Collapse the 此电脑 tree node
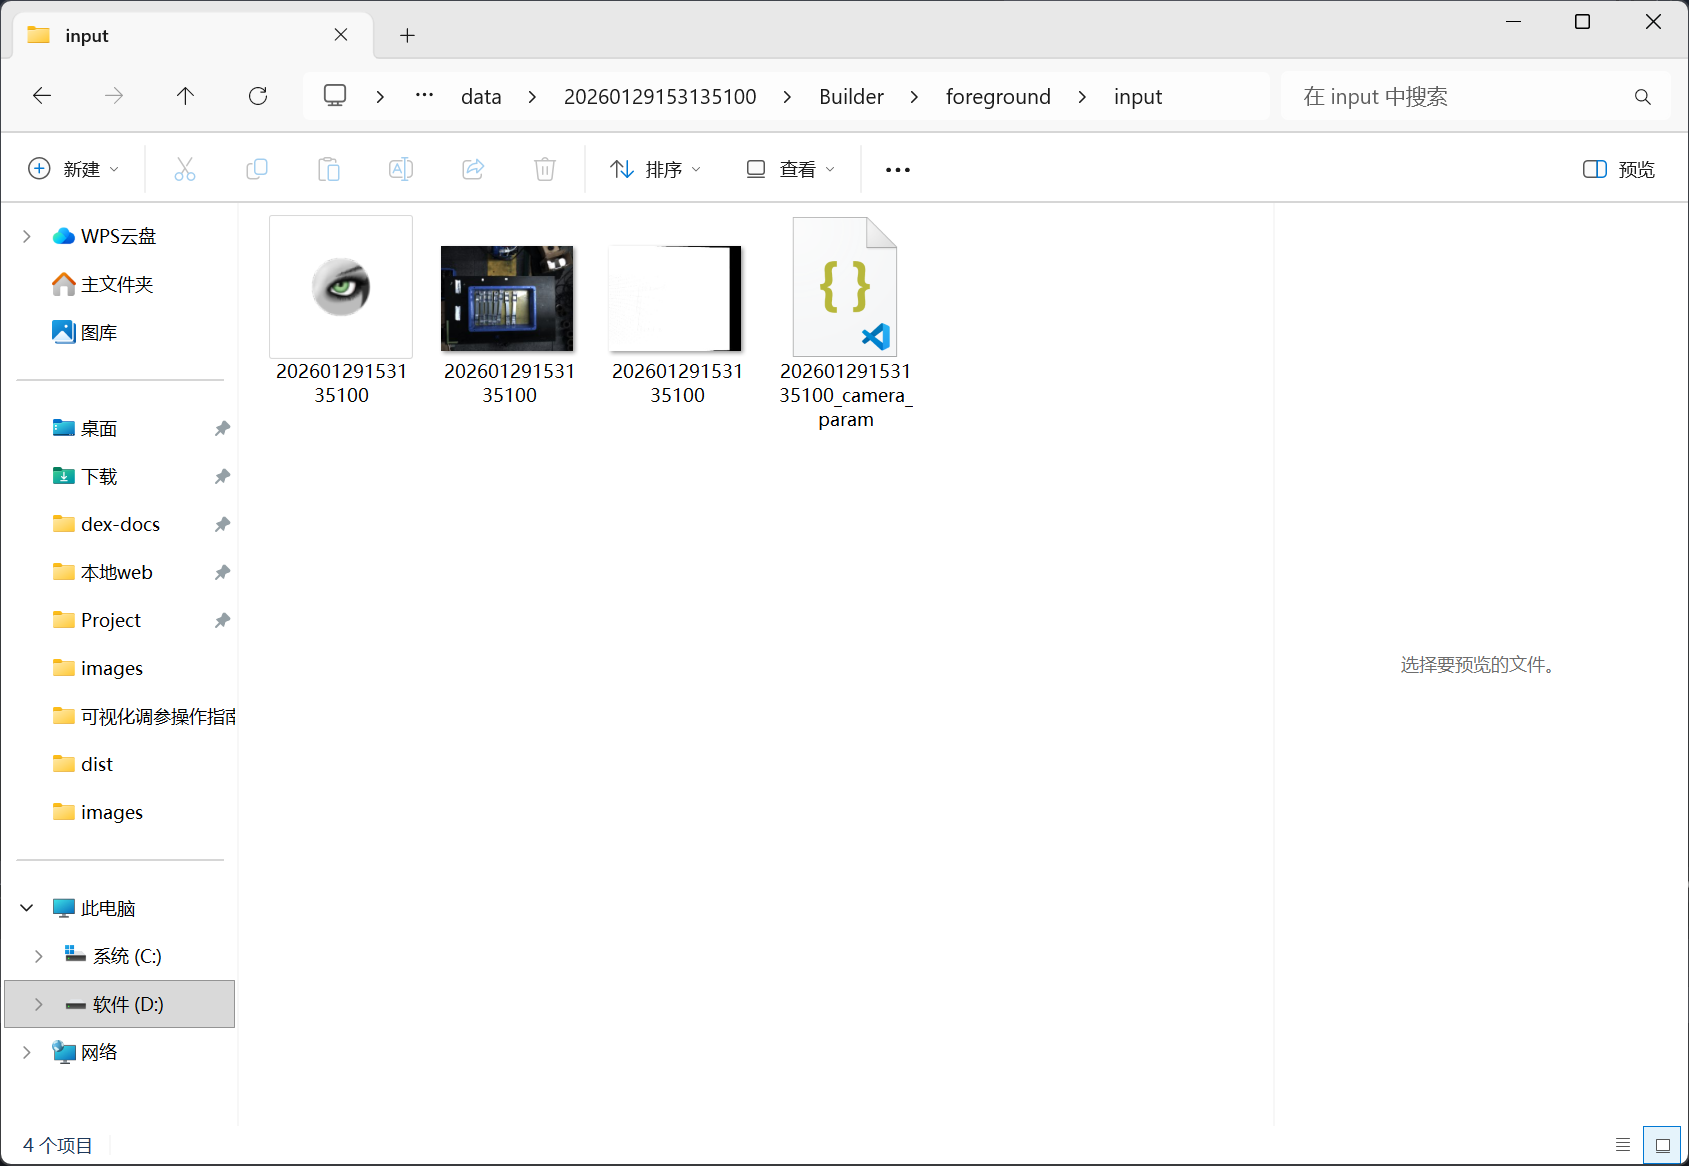The image size is (1689, 1166). tap(27, 908)
